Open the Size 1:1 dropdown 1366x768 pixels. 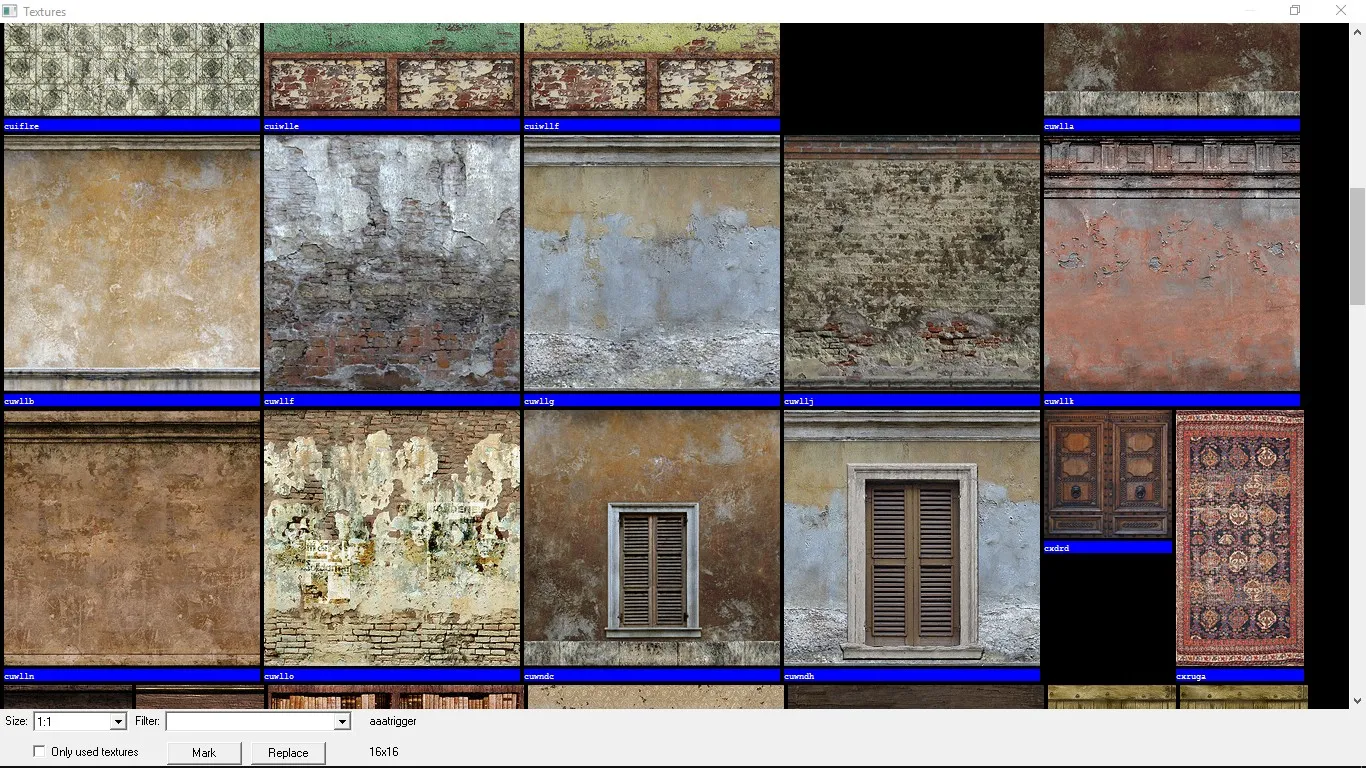click(x=118, y=721)
